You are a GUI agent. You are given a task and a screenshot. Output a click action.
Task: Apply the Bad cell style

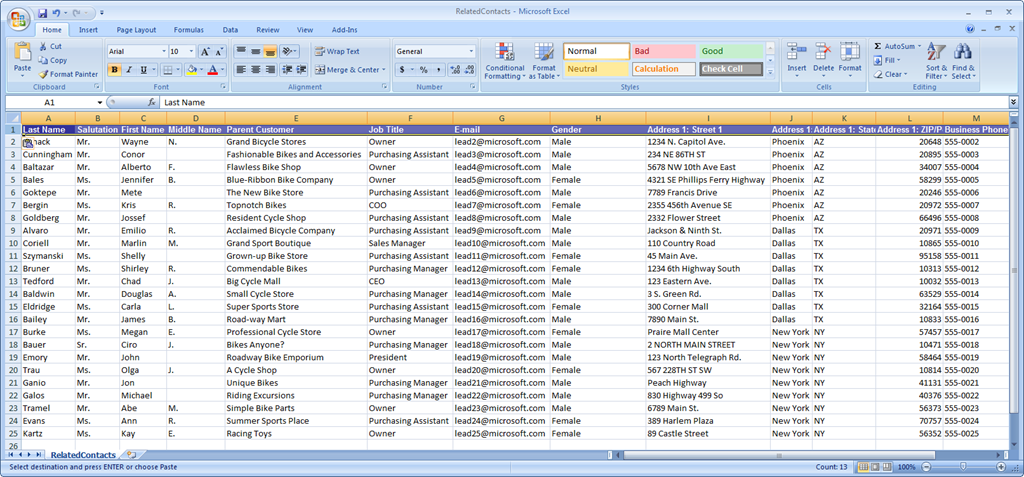click(663, 52)
